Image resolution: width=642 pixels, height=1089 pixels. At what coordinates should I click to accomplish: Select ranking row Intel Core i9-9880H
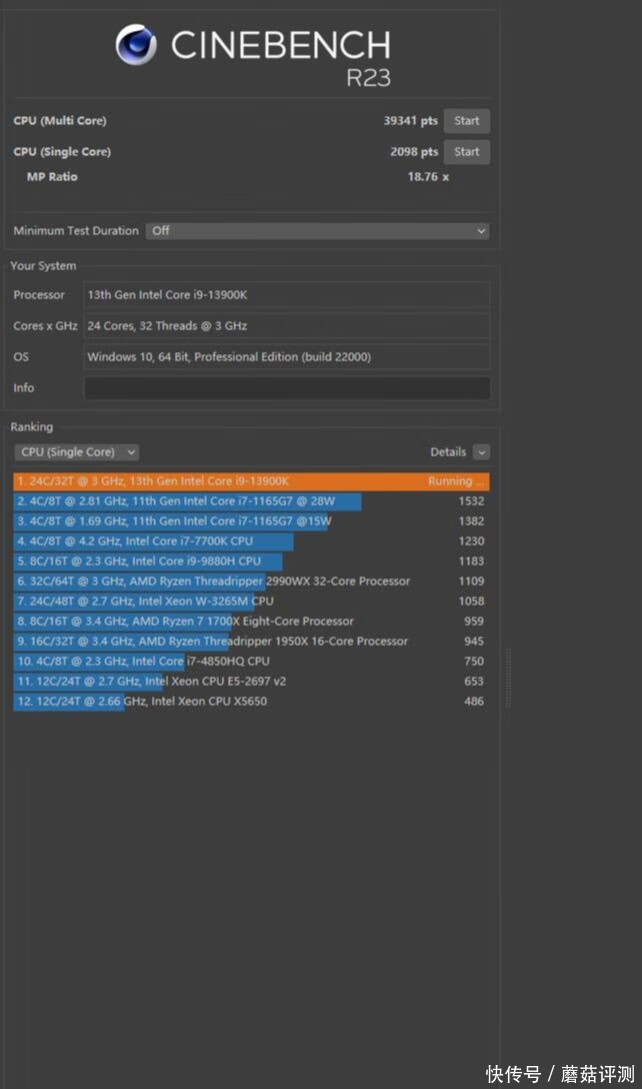[x=251, y=561]
